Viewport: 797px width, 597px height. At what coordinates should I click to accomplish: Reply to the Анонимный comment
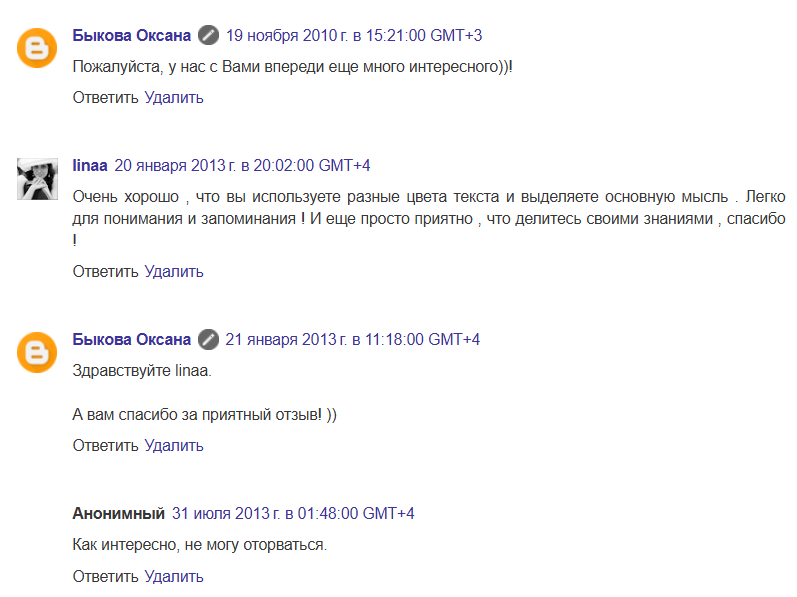[x=106, y=577]
